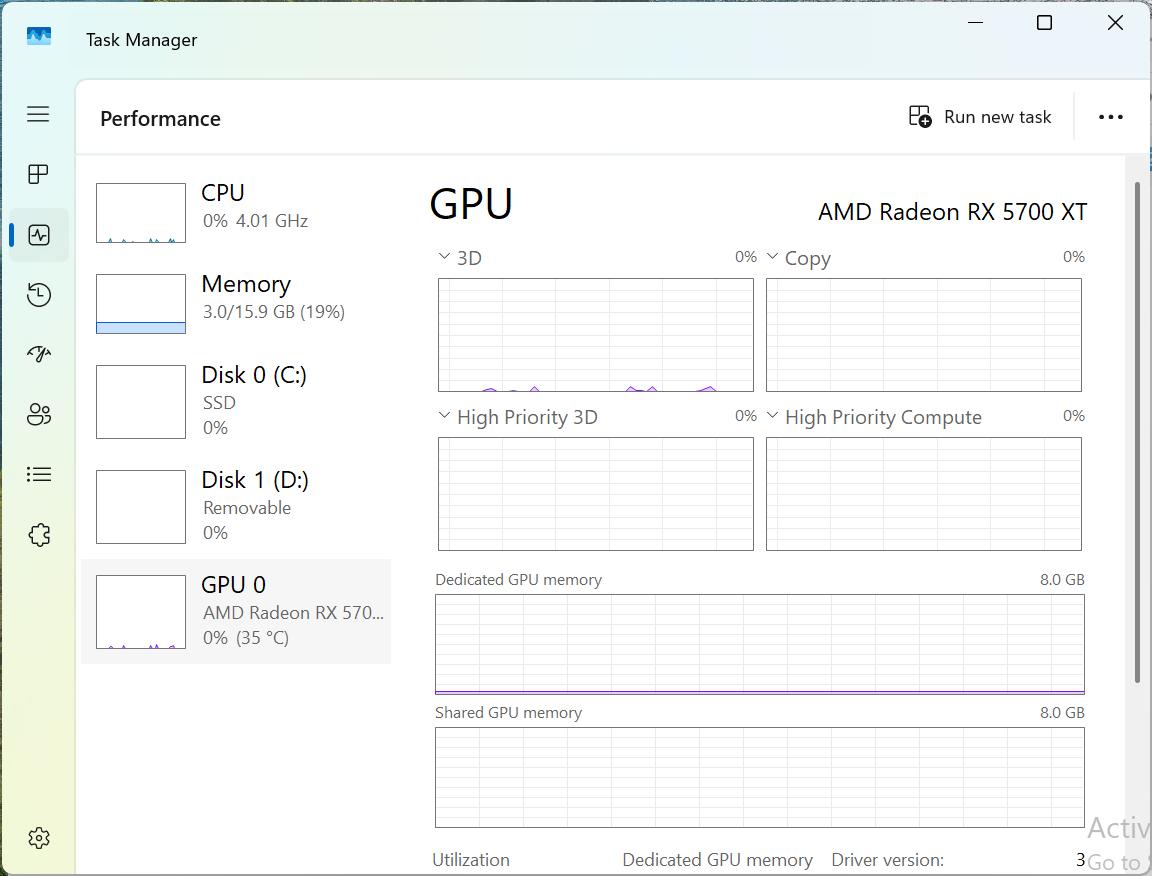1152x876 pixels.
Task: Open the Details list page
Action: 38,474
